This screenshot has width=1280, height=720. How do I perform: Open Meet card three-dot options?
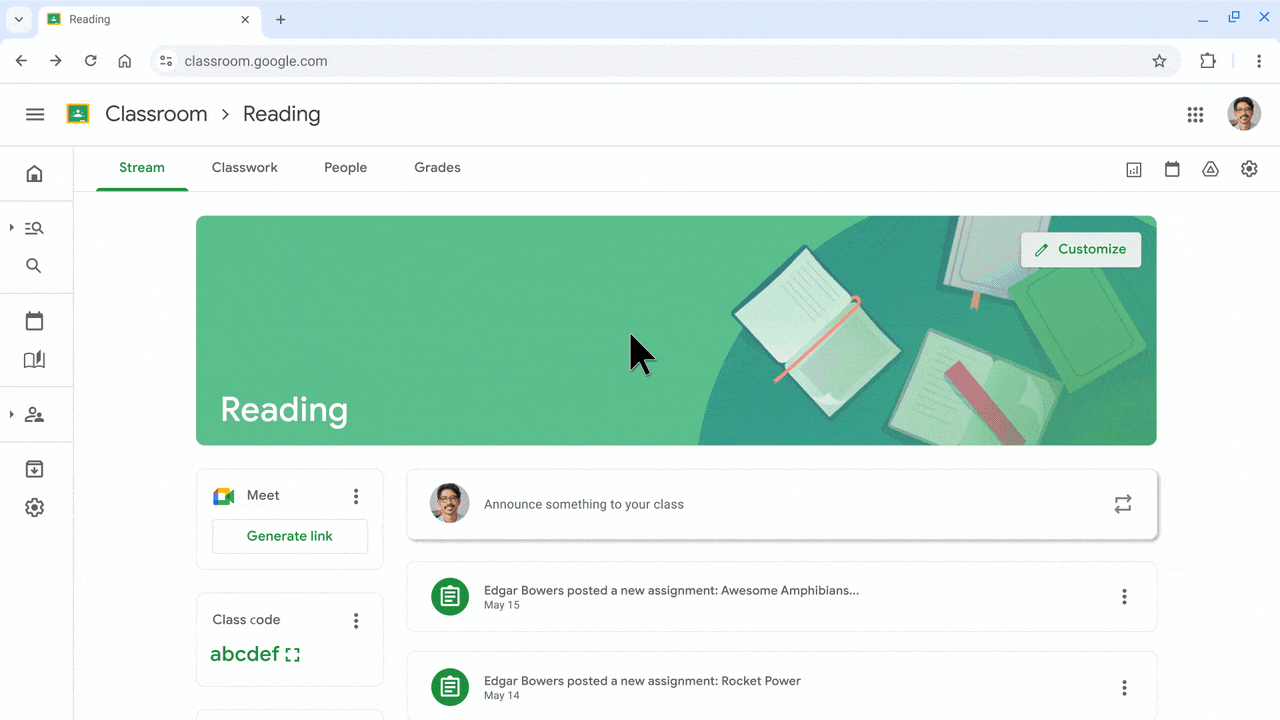click(x=356, y=496)
